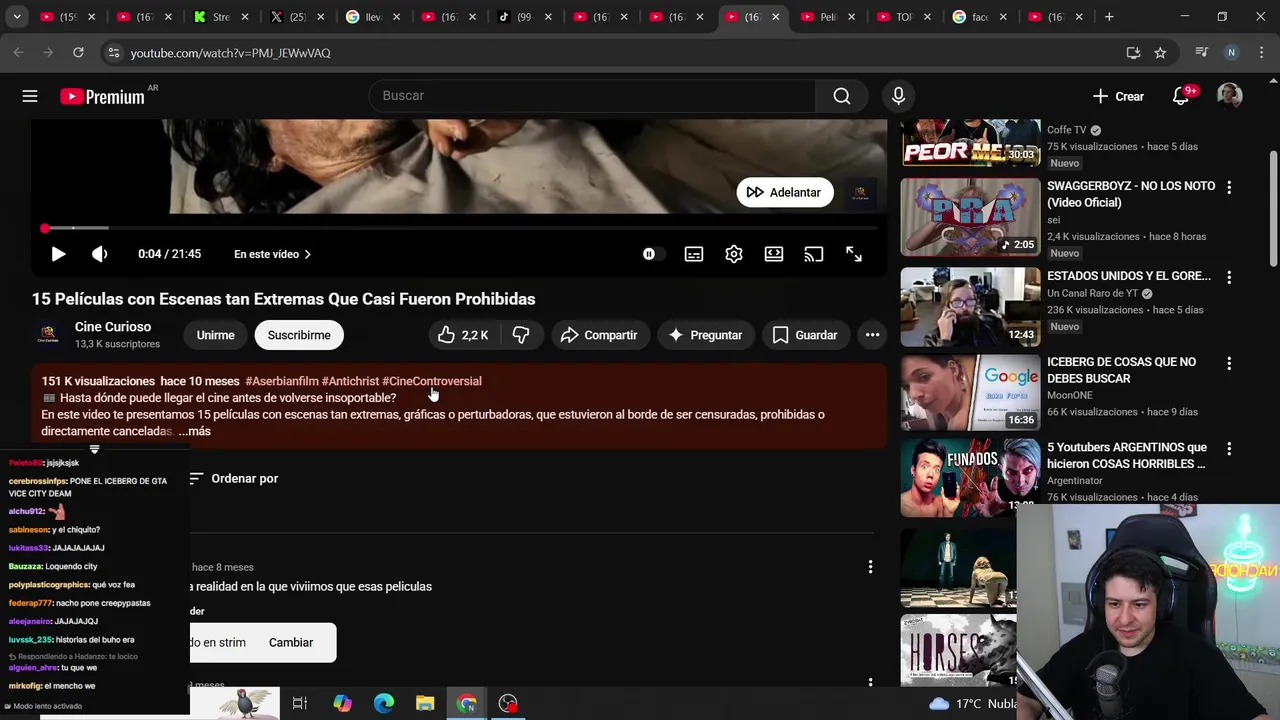This screenshot has width=1280, height=720.
Task: Subscribe with the Suscribirme button
Action: [299, 335]
